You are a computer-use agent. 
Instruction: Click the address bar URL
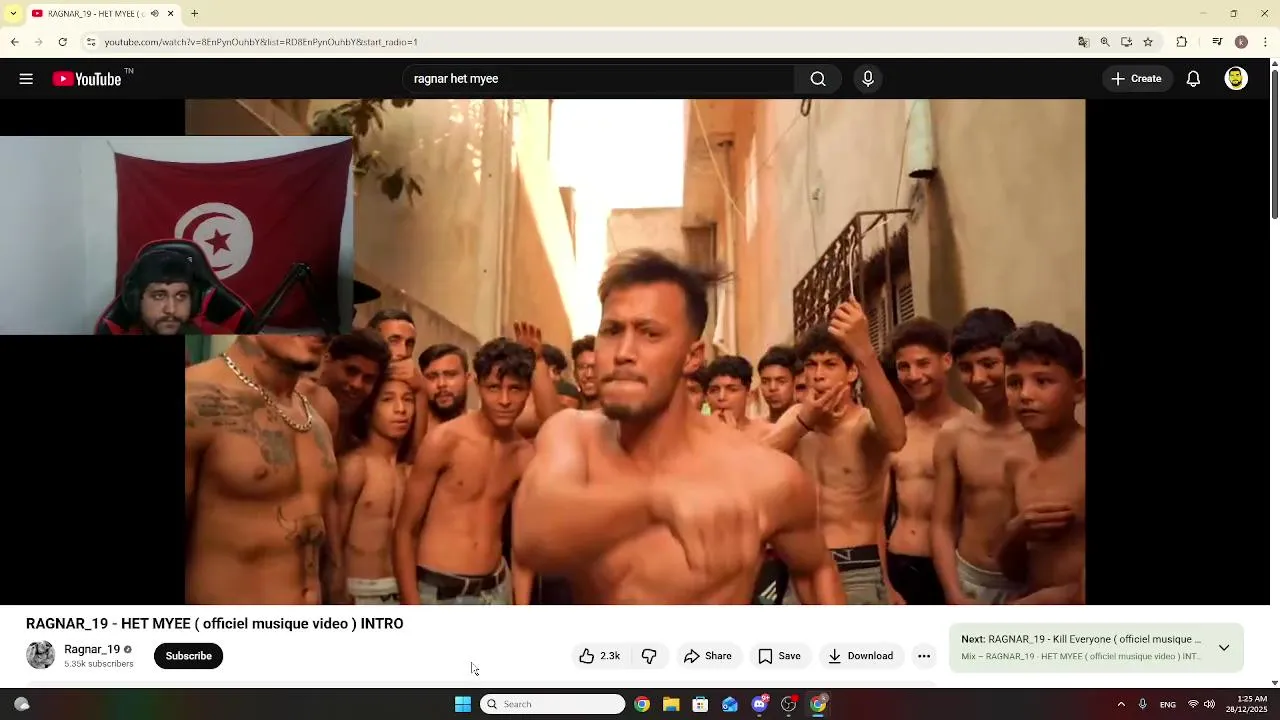261,42
